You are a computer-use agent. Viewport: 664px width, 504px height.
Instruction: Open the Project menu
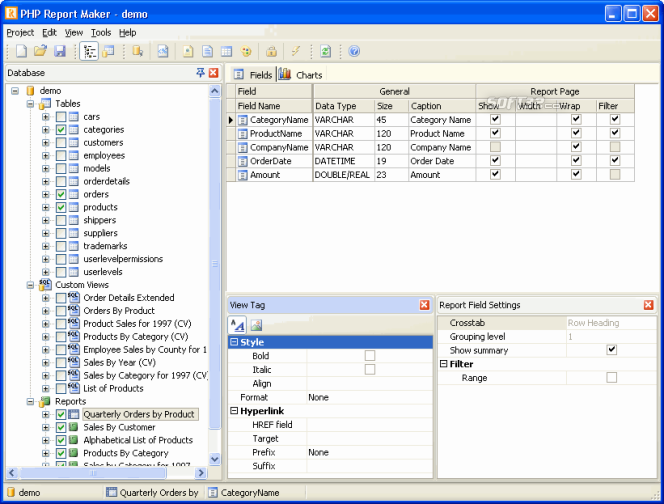click(x=20, y=33)
